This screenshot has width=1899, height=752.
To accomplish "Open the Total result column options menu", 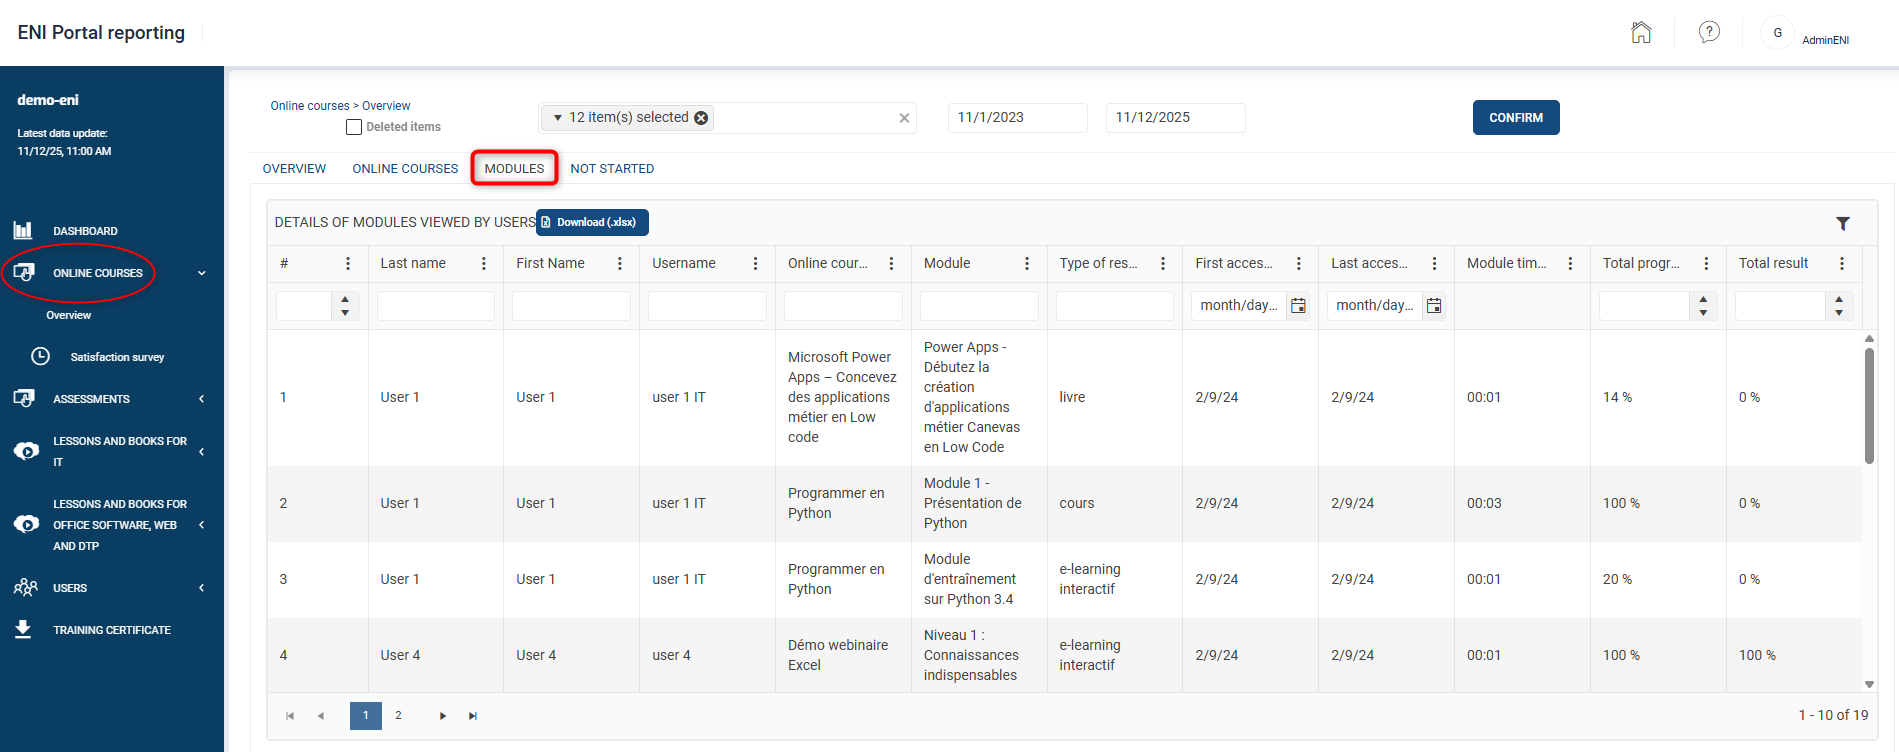I will (1842, 264).
